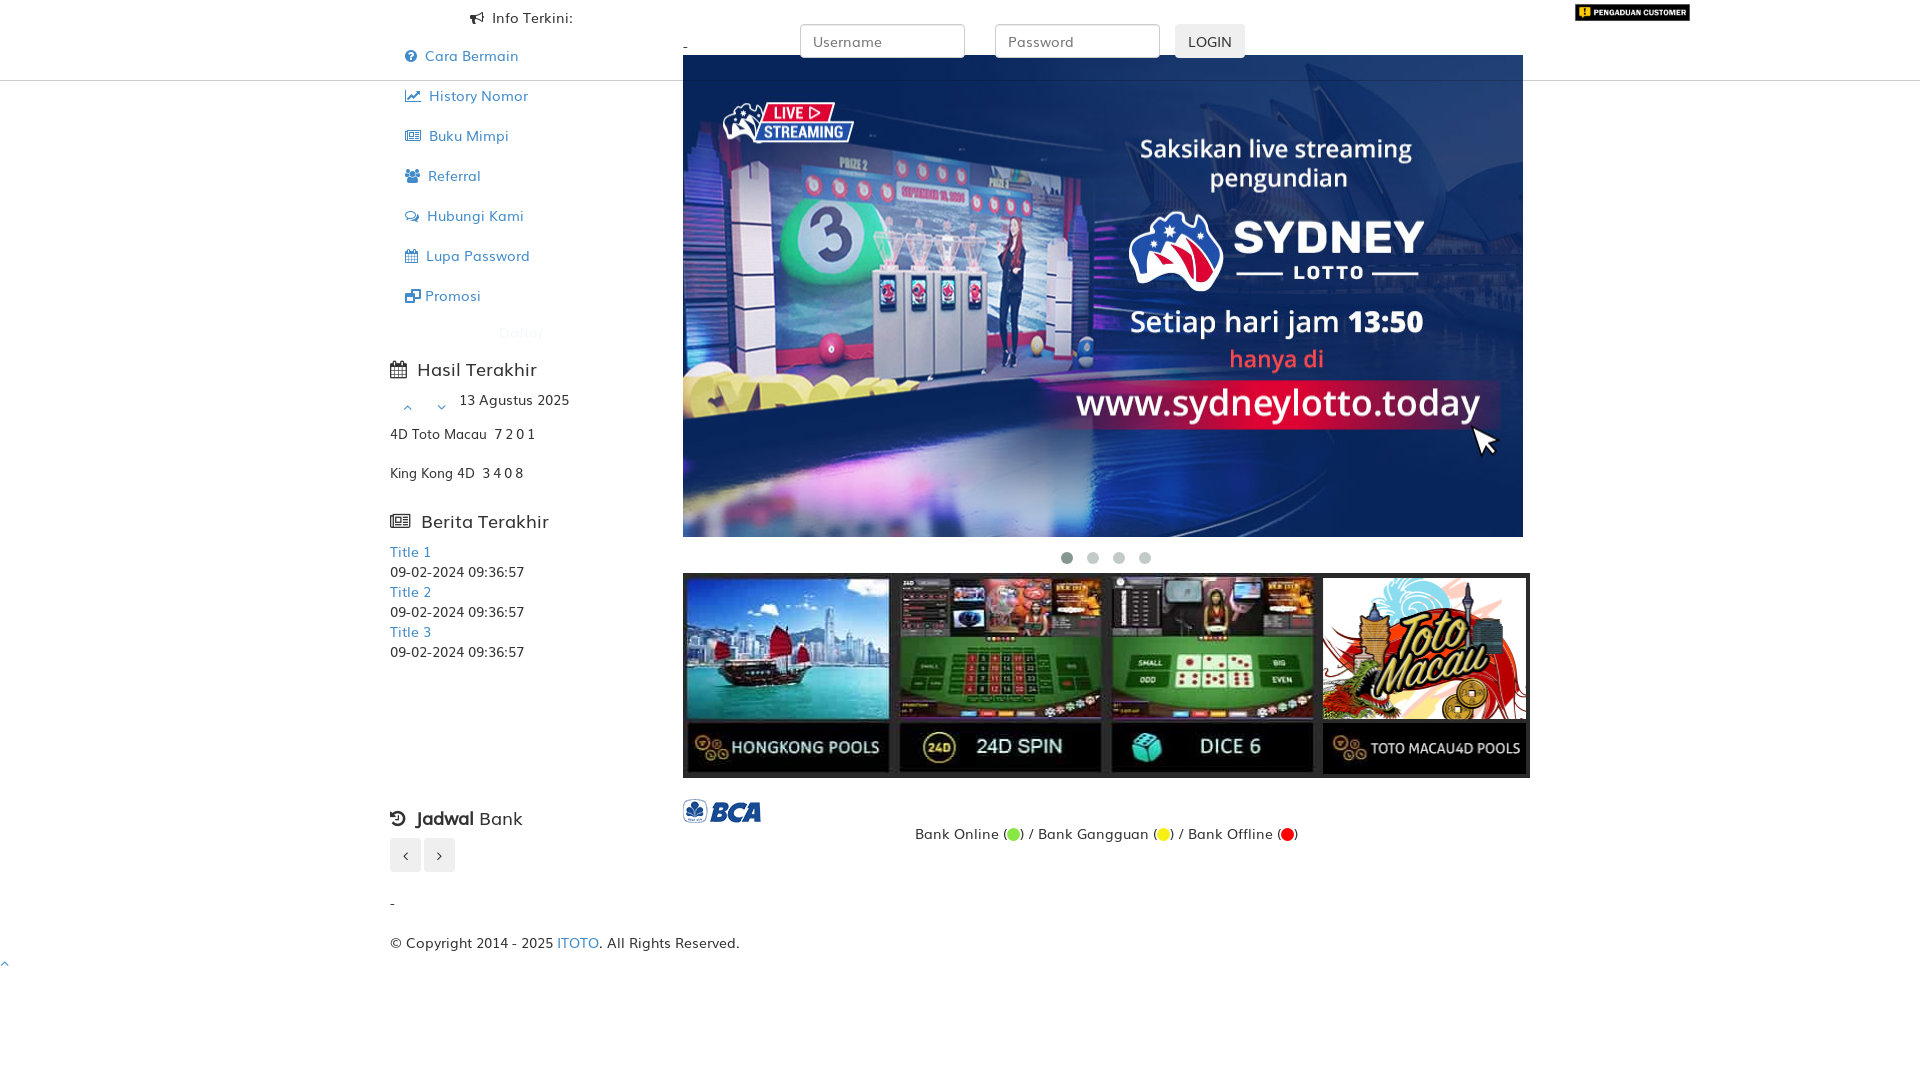Viewport: 1920px width, 1080px height.
Task: Click the green Bank Online indicator
Action: pos(1013,834)
